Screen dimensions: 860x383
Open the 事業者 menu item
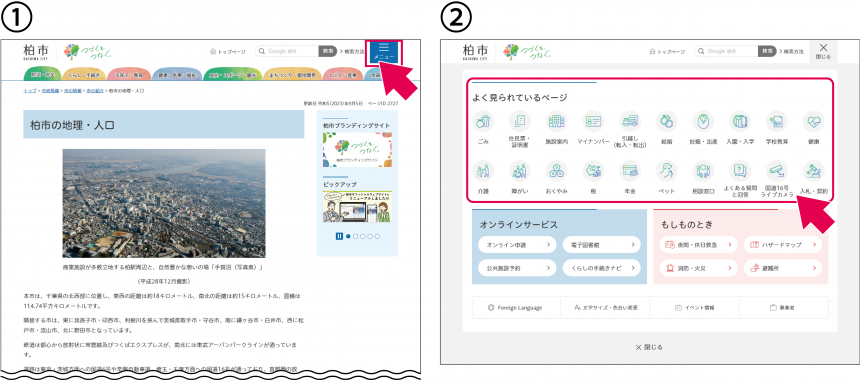coord(783,308)
